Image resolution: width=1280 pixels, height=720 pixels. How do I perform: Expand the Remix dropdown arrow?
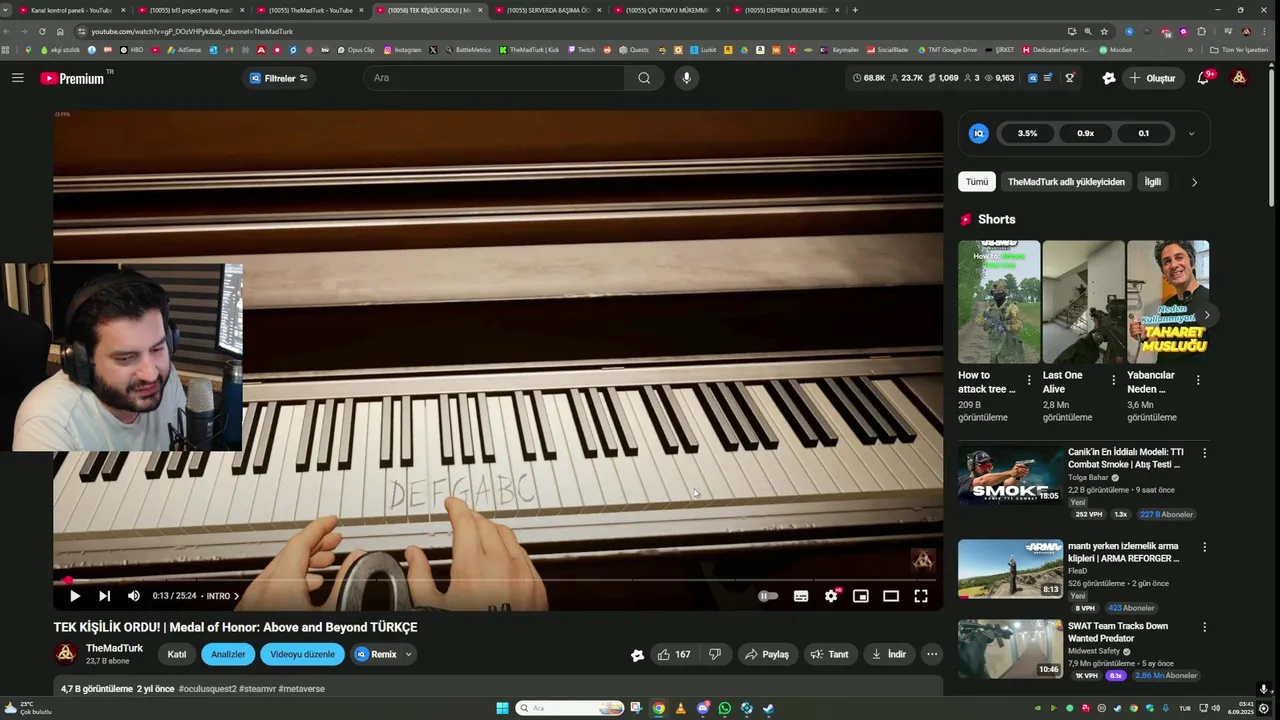click(x=408, y=655)
